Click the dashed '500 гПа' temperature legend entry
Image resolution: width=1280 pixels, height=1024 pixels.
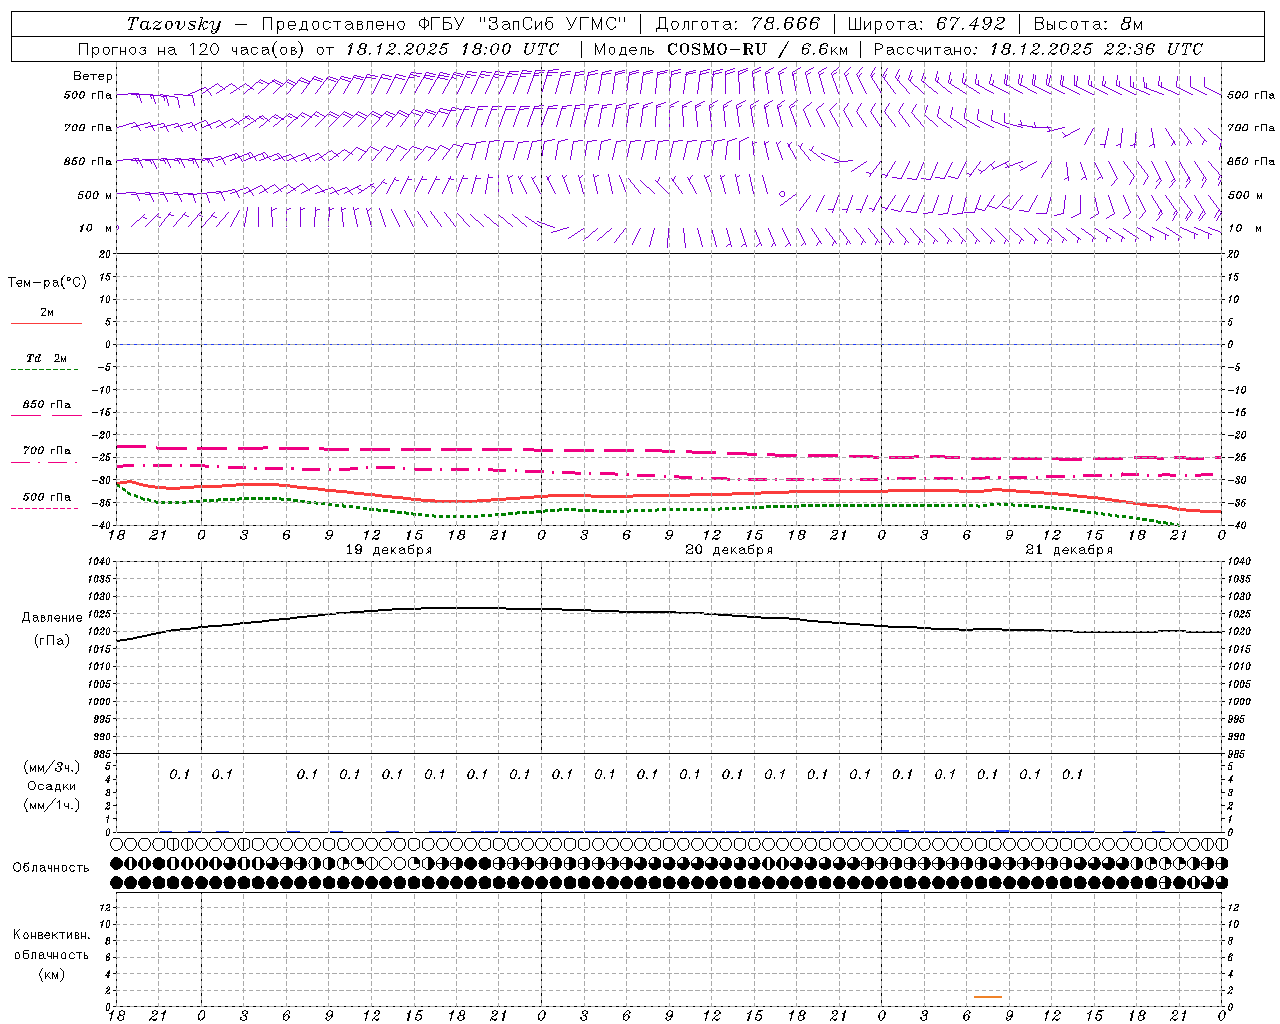coord(46,497)
